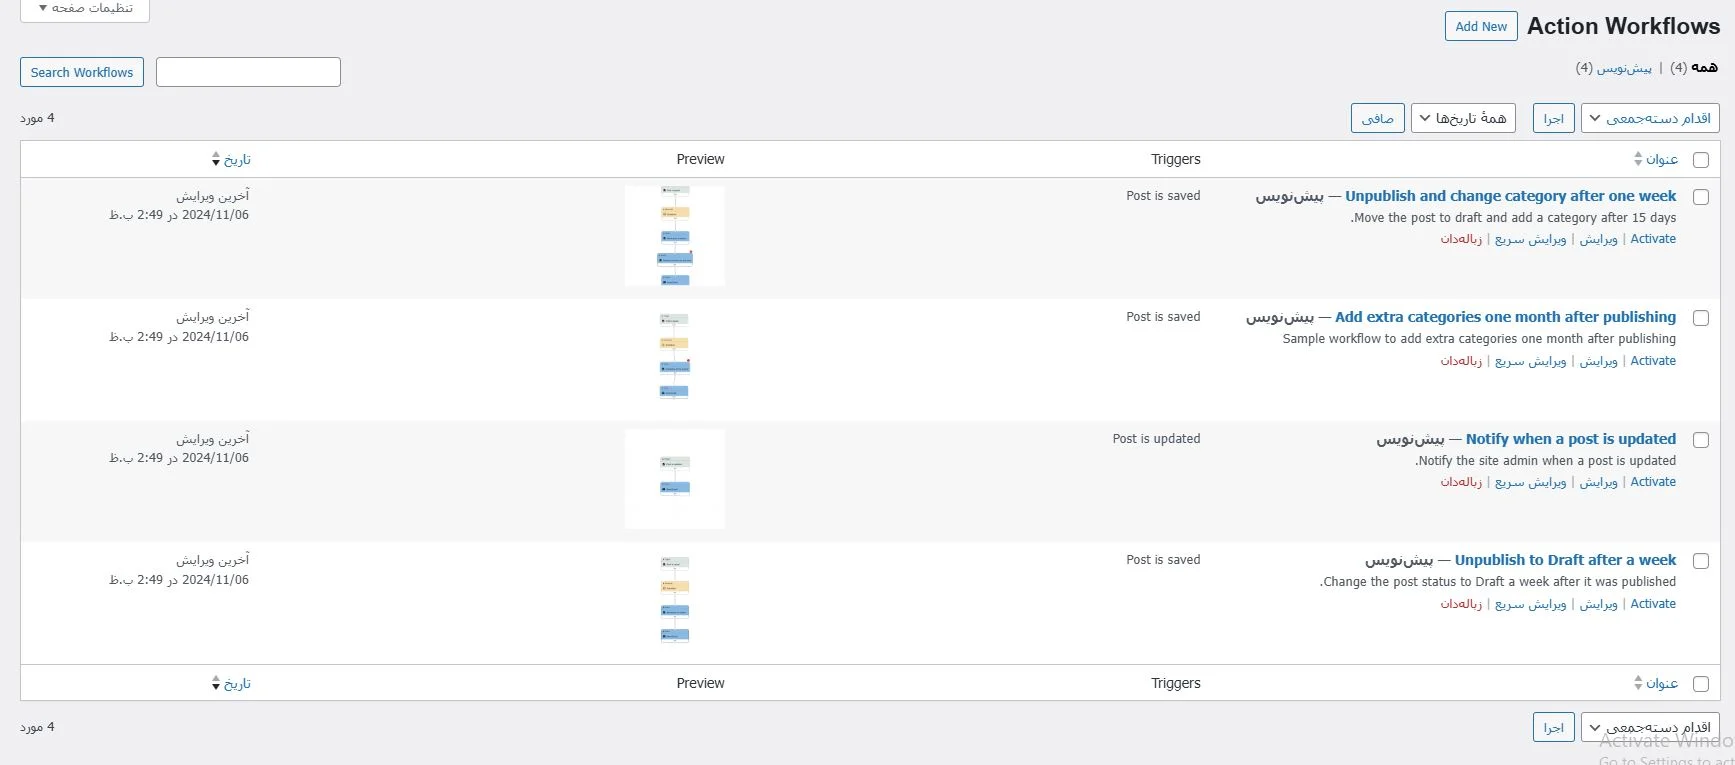Click 'Post is updated' trigger text
Viewport: 1735px width, 765px height.
click(x=1156, y=439)
